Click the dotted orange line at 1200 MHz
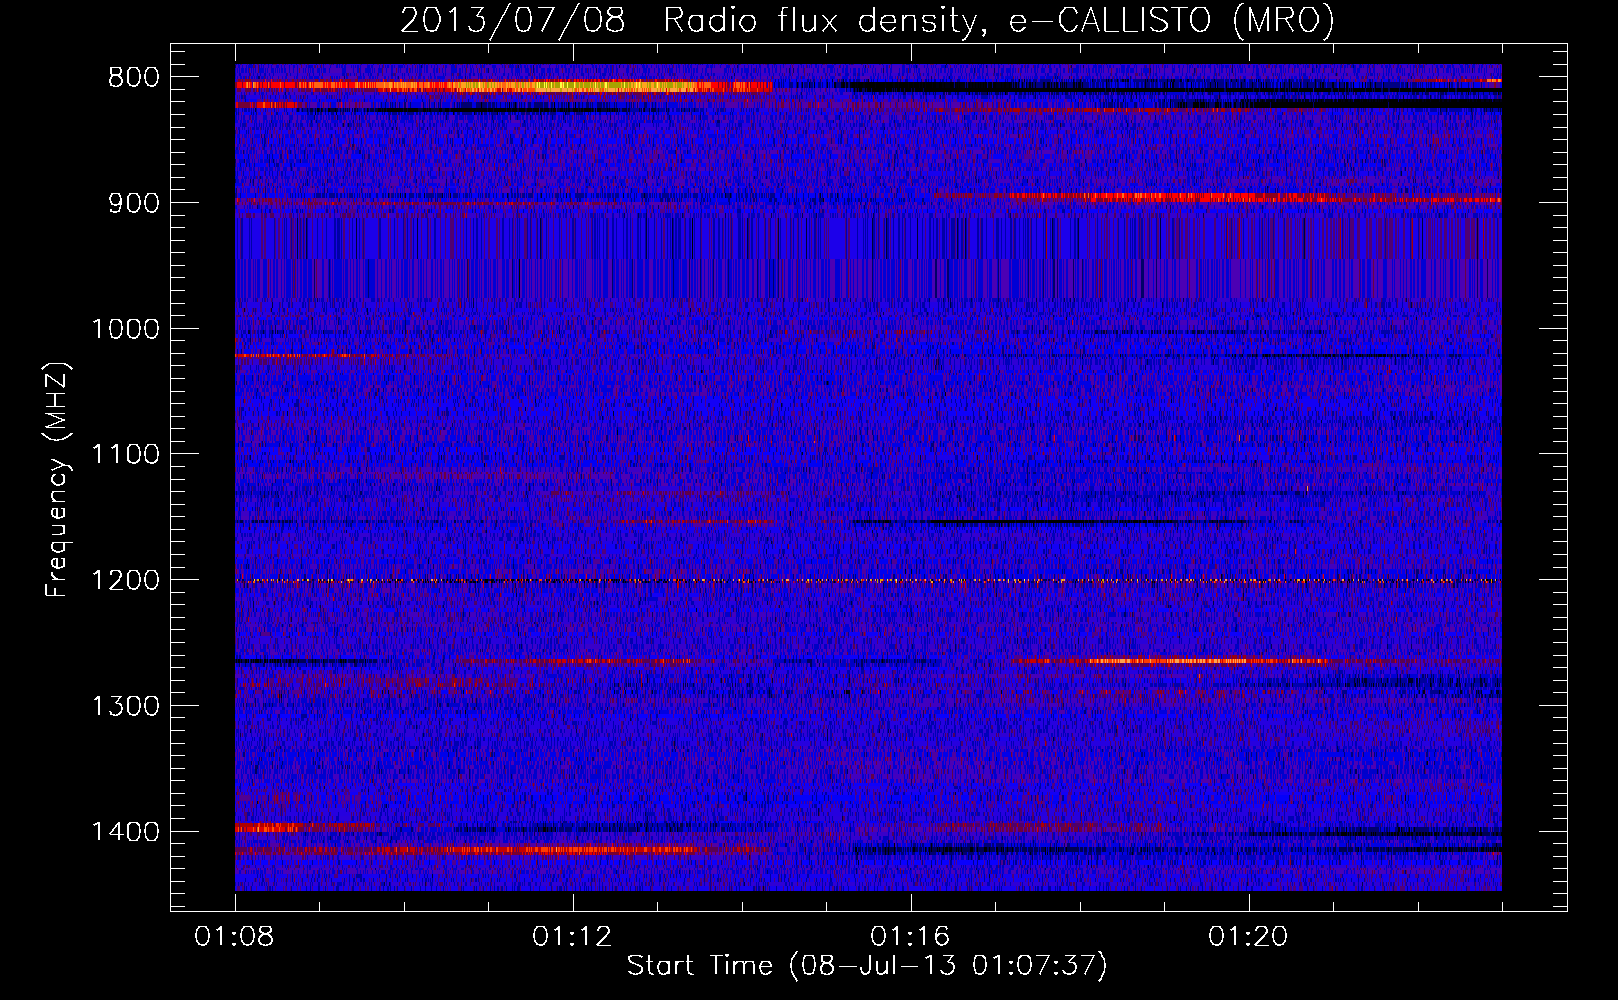 pyautogui.click(x=868, y=581)
